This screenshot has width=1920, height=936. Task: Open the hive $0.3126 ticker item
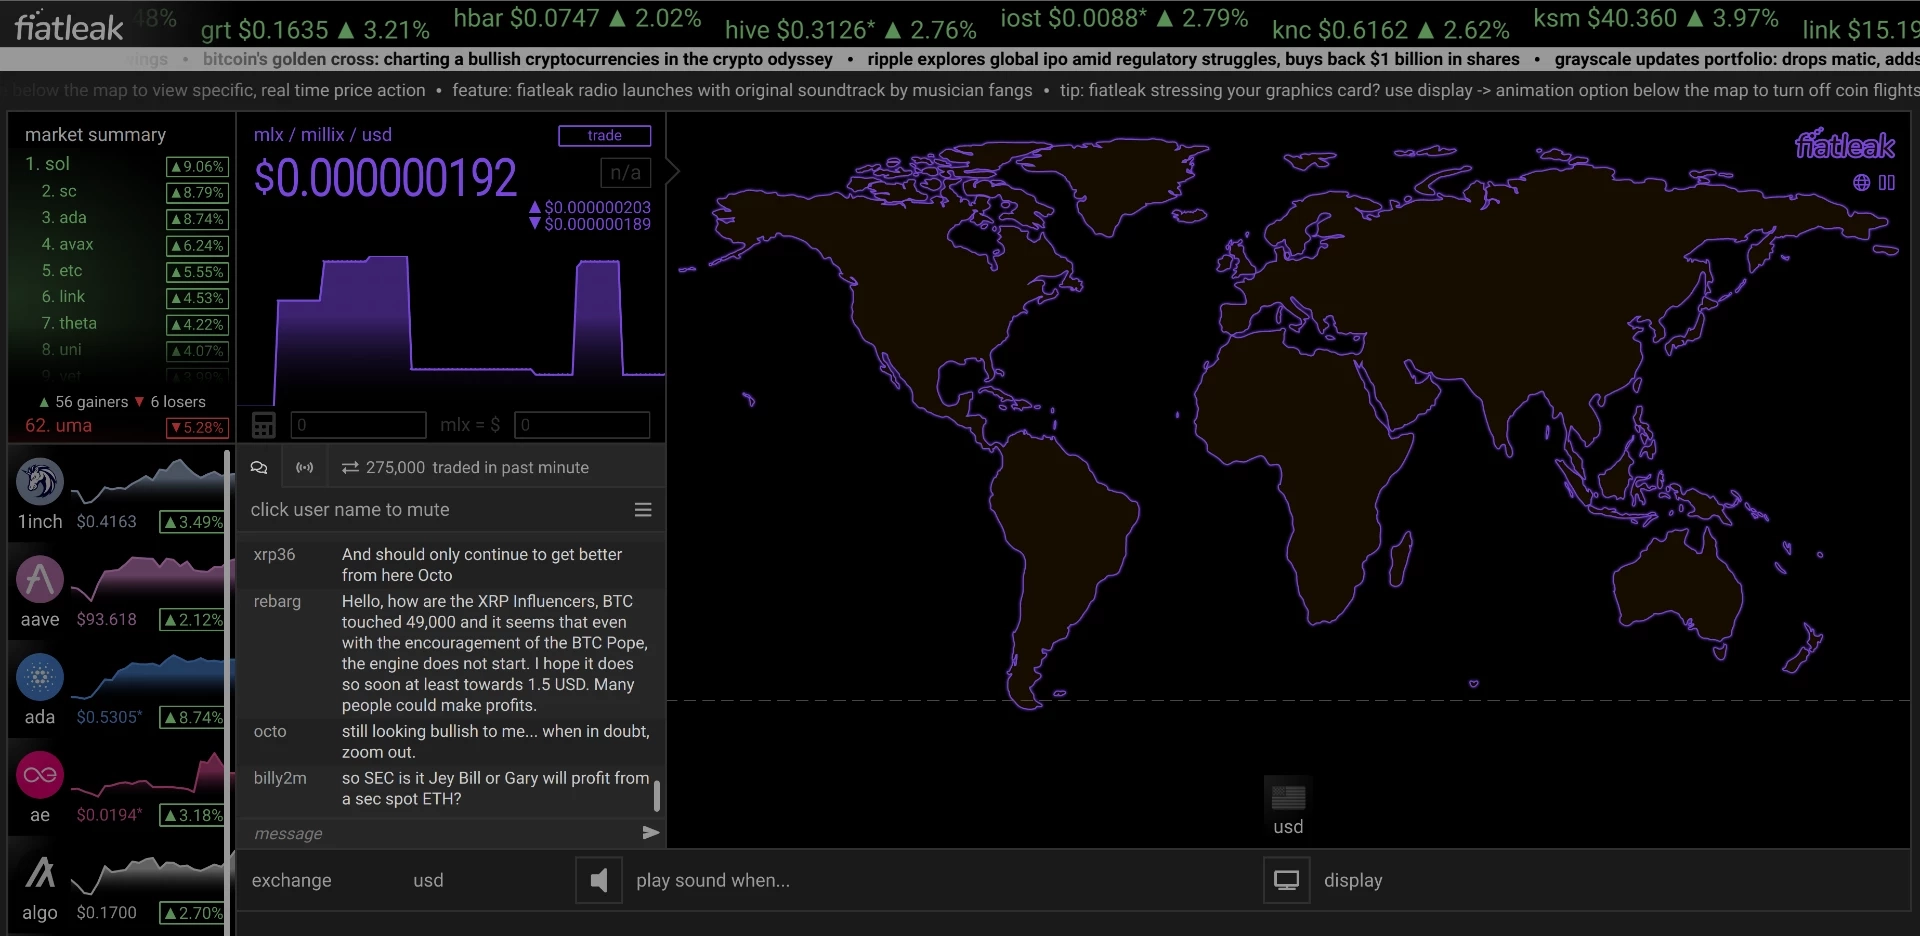(x=850, y=31)
